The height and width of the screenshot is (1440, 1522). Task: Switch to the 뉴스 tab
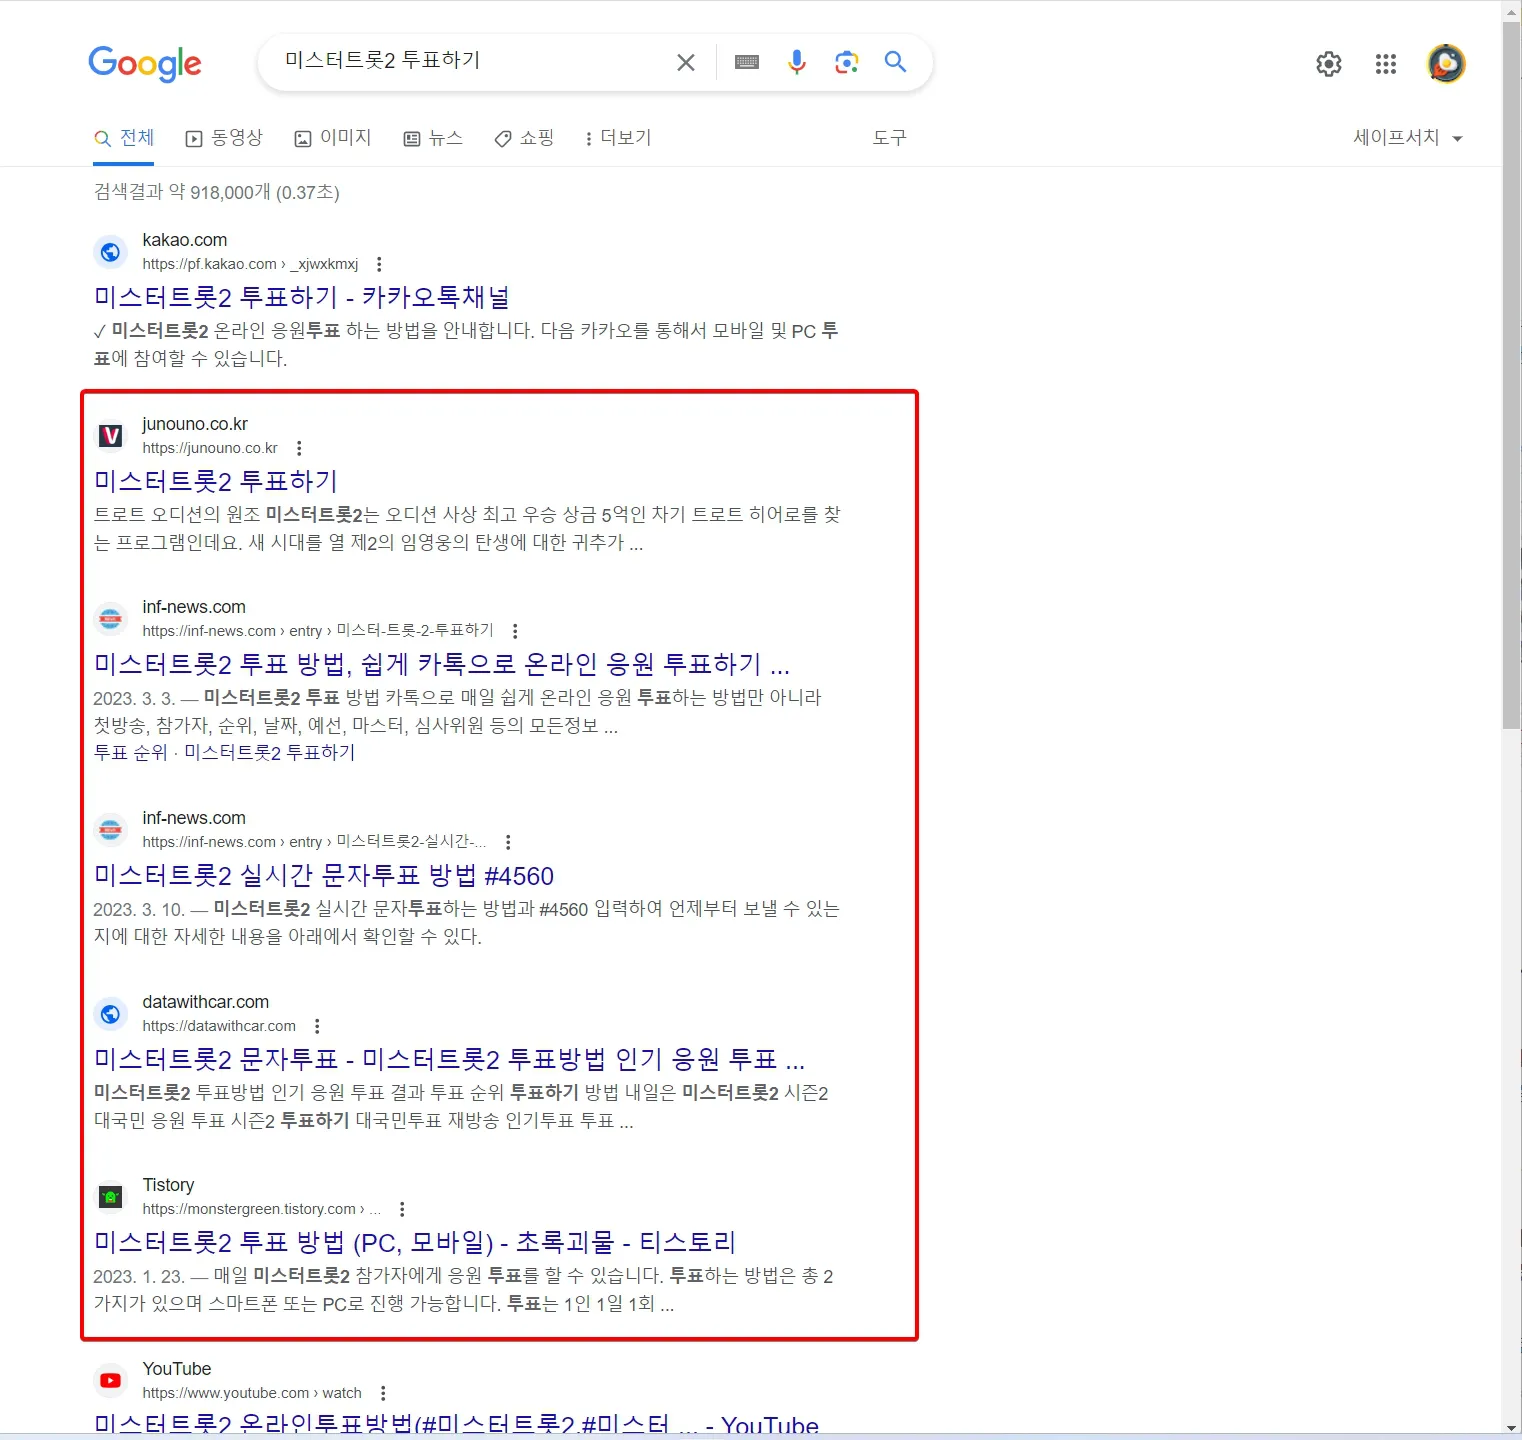[x=433, y=138]
